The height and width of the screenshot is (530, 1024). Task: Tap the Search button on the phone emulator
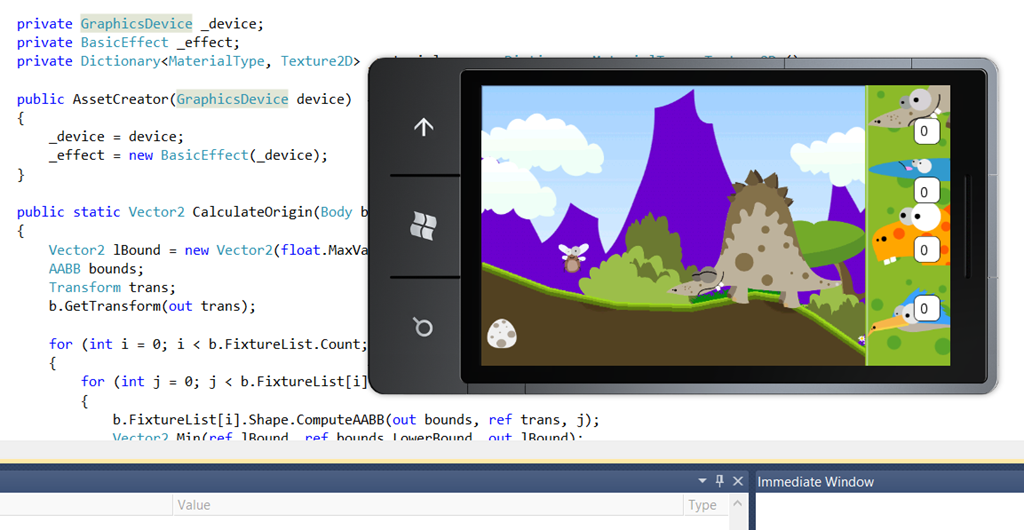pos(423,327)
